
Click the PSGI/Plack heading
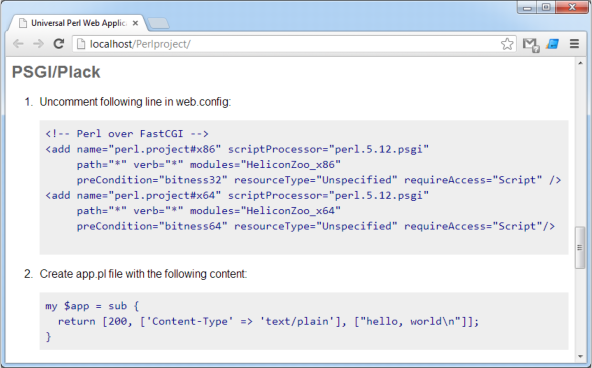(56, 72)
